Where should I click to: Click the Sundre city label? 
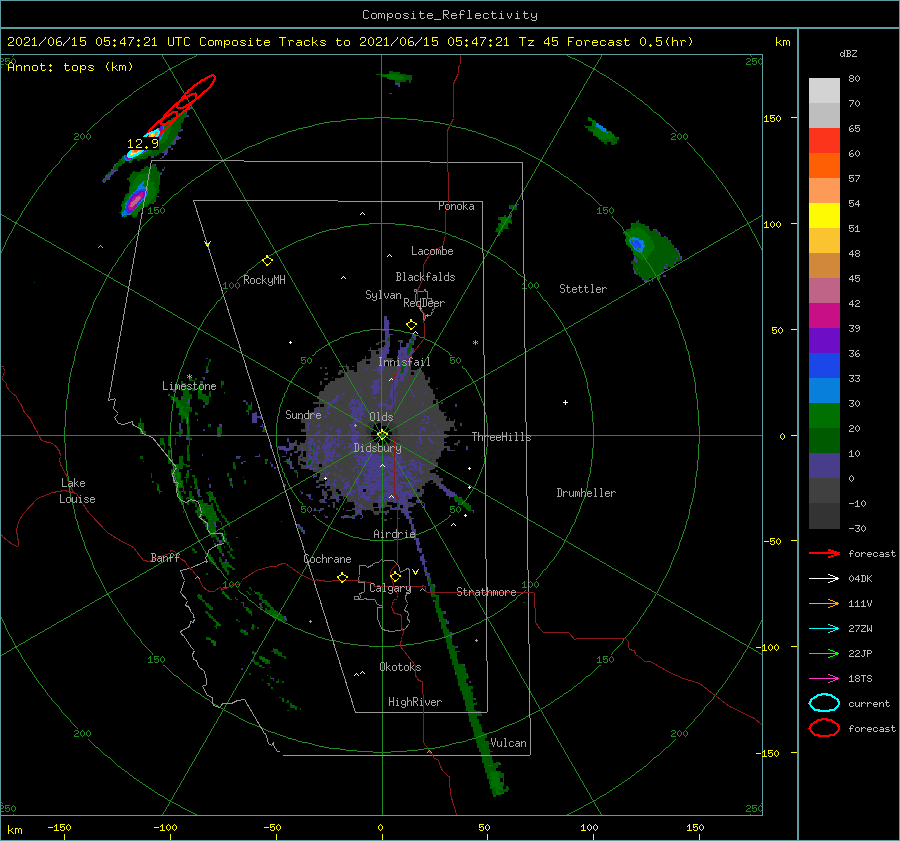[x=303, y=414]
